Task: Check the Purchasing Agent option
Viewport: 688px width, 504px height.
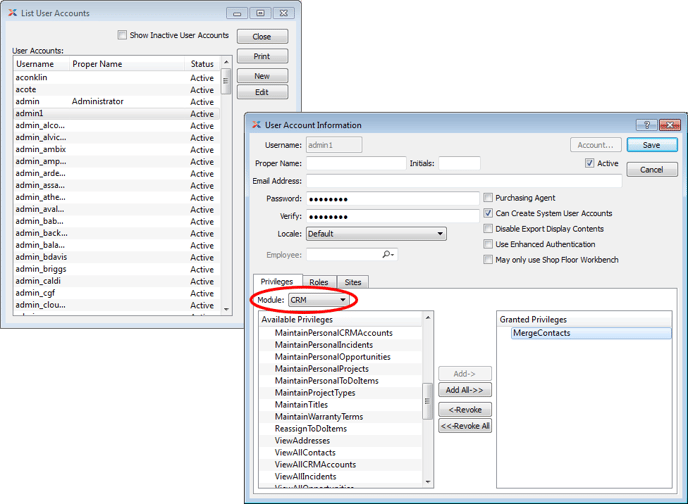Action: pyautogui.click(x=488, y=198)
